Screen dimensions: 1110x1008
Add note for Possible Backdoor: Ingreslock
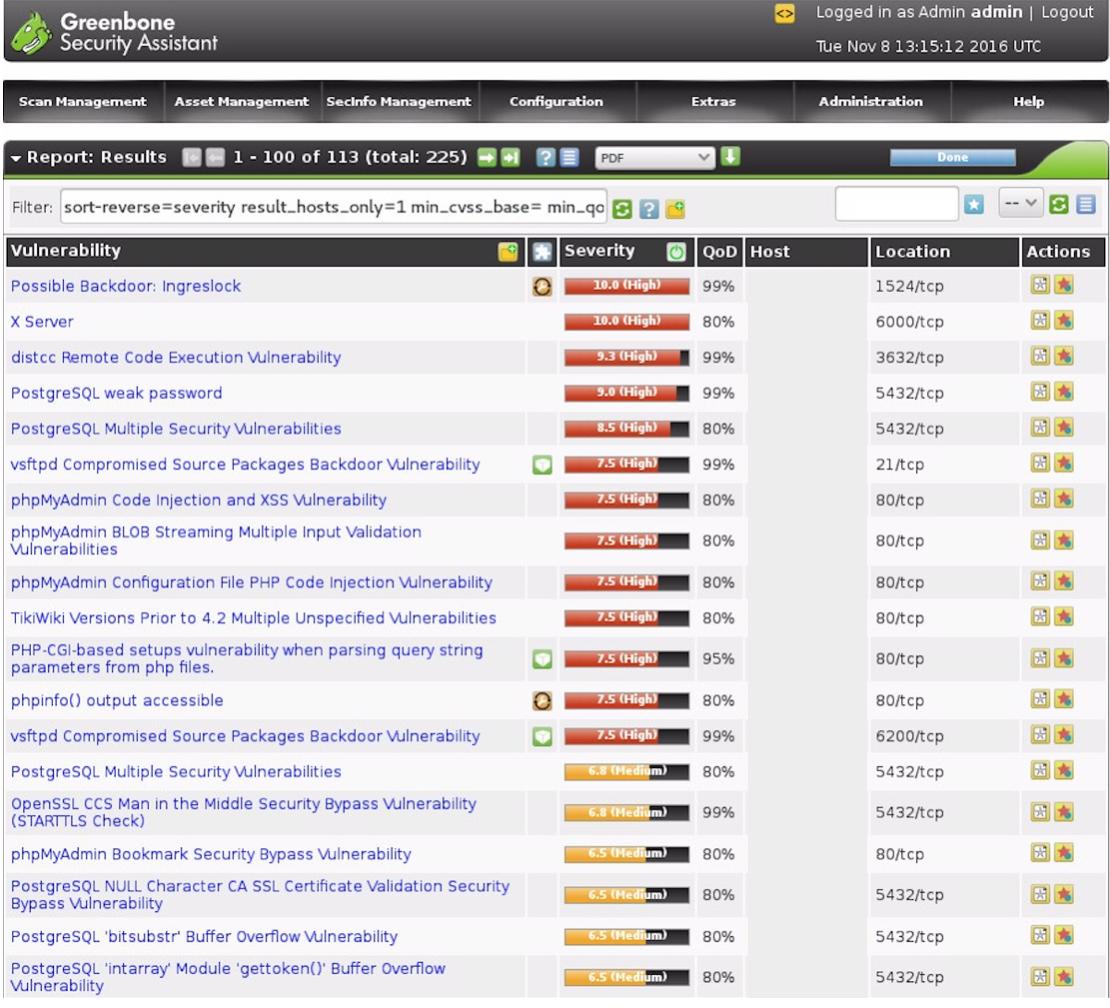point(1041,286)
